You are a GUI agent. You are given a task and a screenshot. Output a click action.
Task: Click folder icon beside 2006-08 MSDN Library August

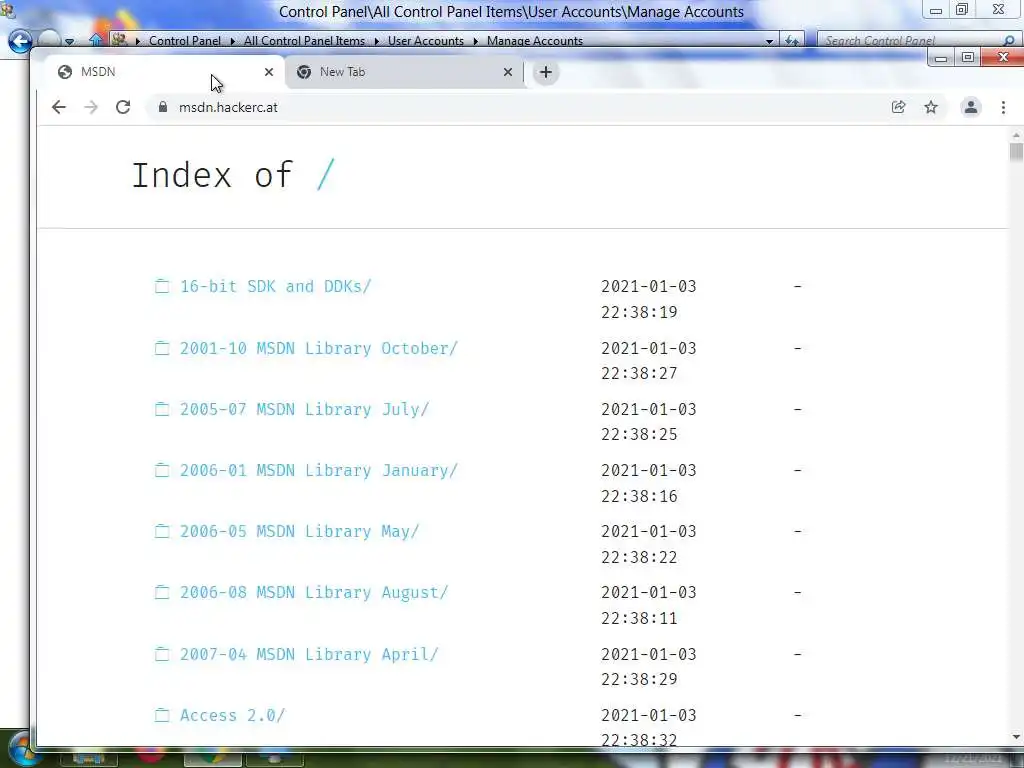point(162,592)
